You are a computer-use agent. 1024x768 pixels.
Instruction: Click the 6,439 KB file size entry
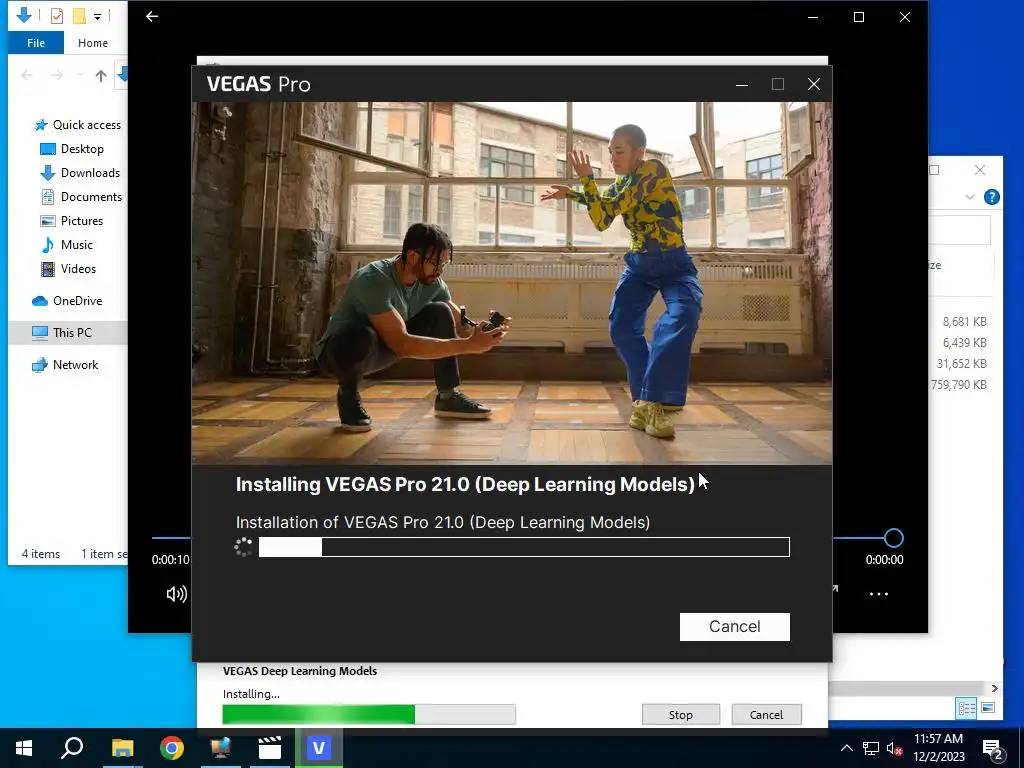click(965, 343)
